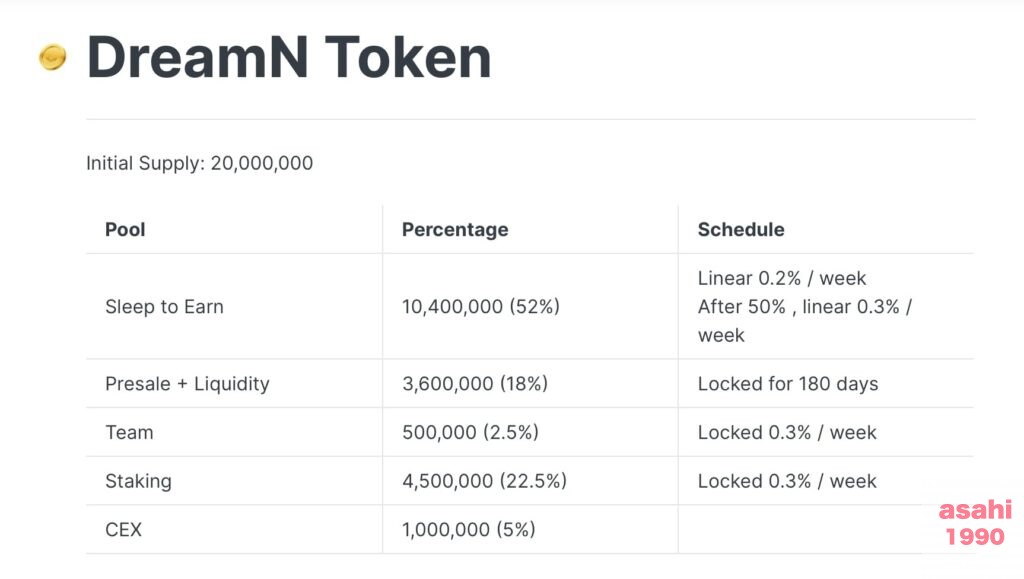
Task: Click the gold coin icon beside the title
Action: click(52, 57)
